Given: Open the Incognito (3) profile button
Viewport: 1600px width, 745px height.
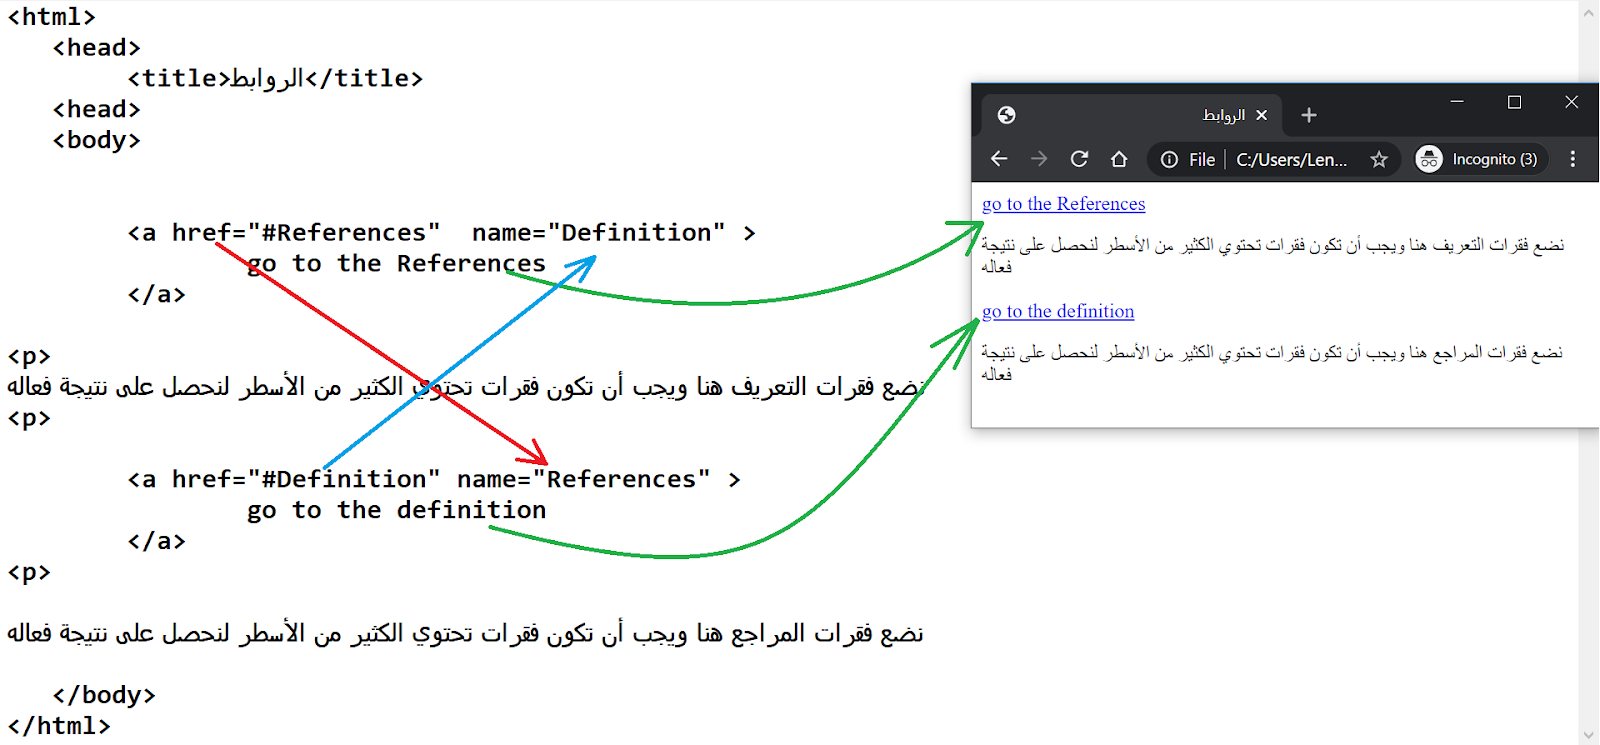Looking at the screenshot, I should 1481,159.
